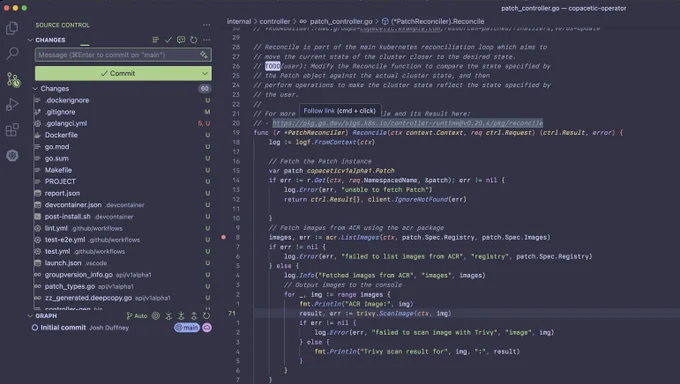Select the Source Control activity bar icon

point(13,79)
